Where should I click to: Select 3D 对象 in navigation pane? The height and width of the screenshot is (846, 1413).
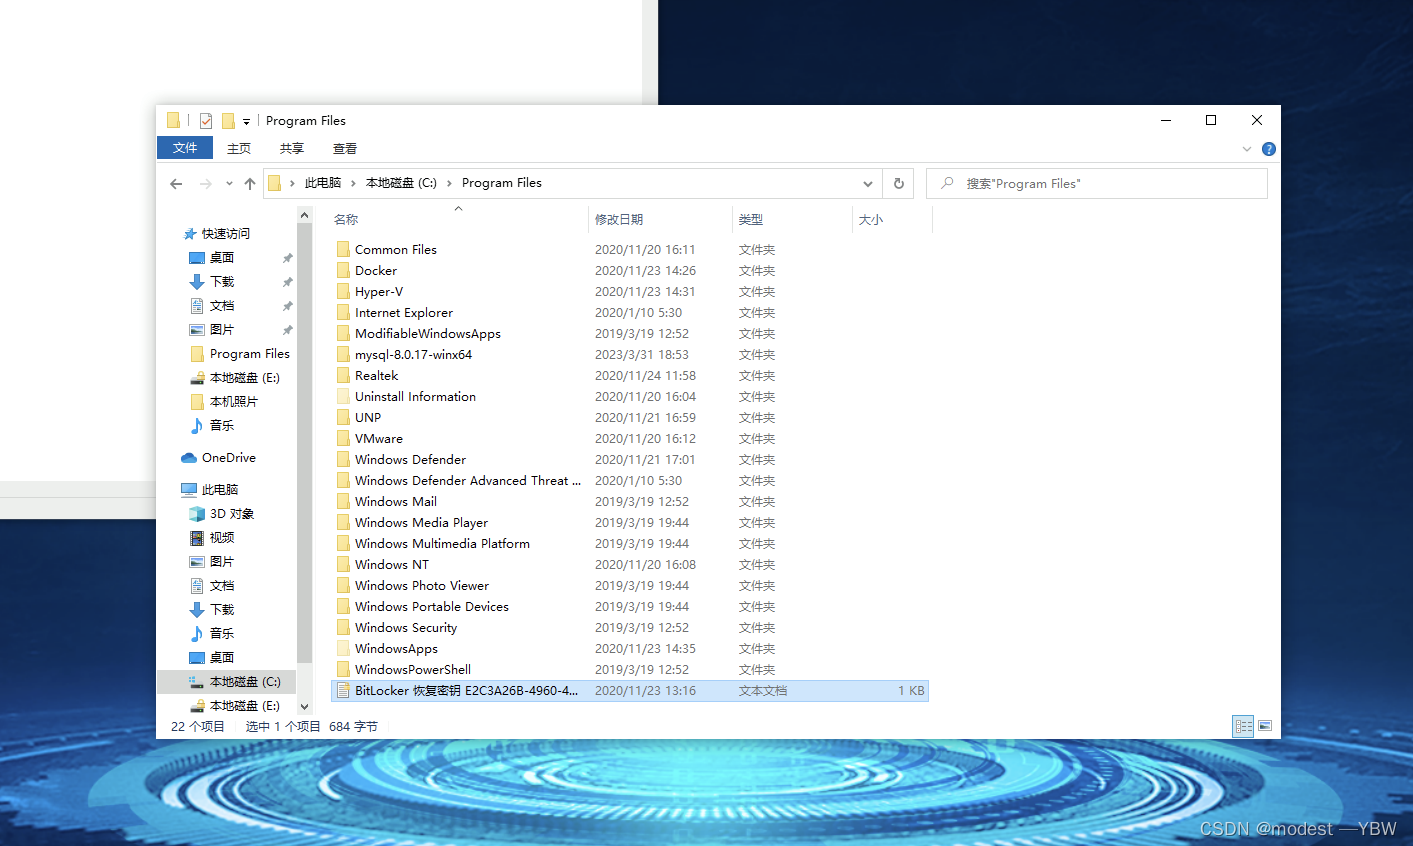[231, 513]
